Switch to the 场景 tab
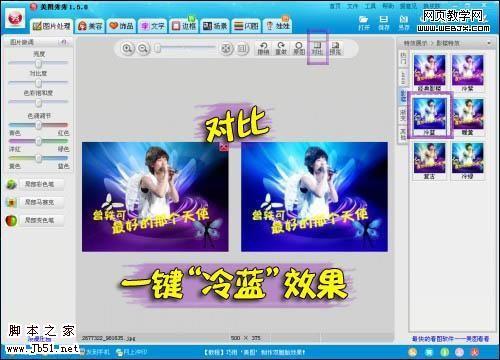Image resolution: width=500 pixels, height=360 pixels. (x=215, y=26)
